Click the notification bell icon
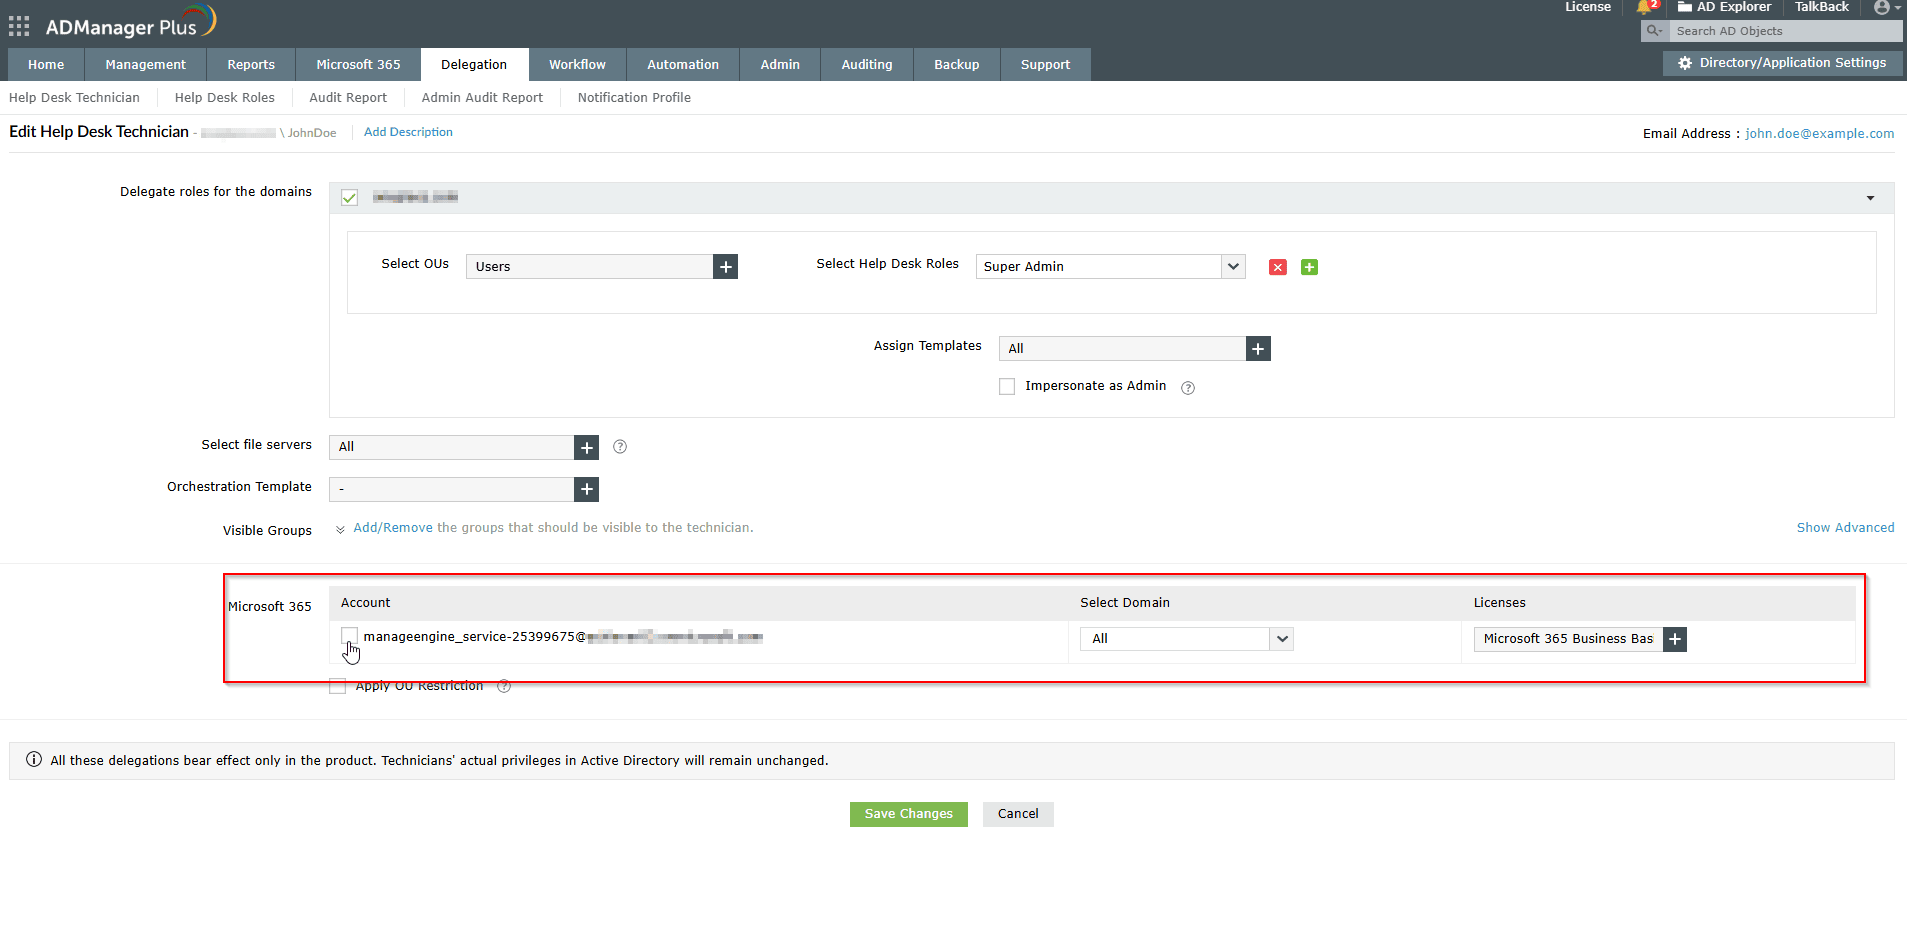 coord(1645,8)
